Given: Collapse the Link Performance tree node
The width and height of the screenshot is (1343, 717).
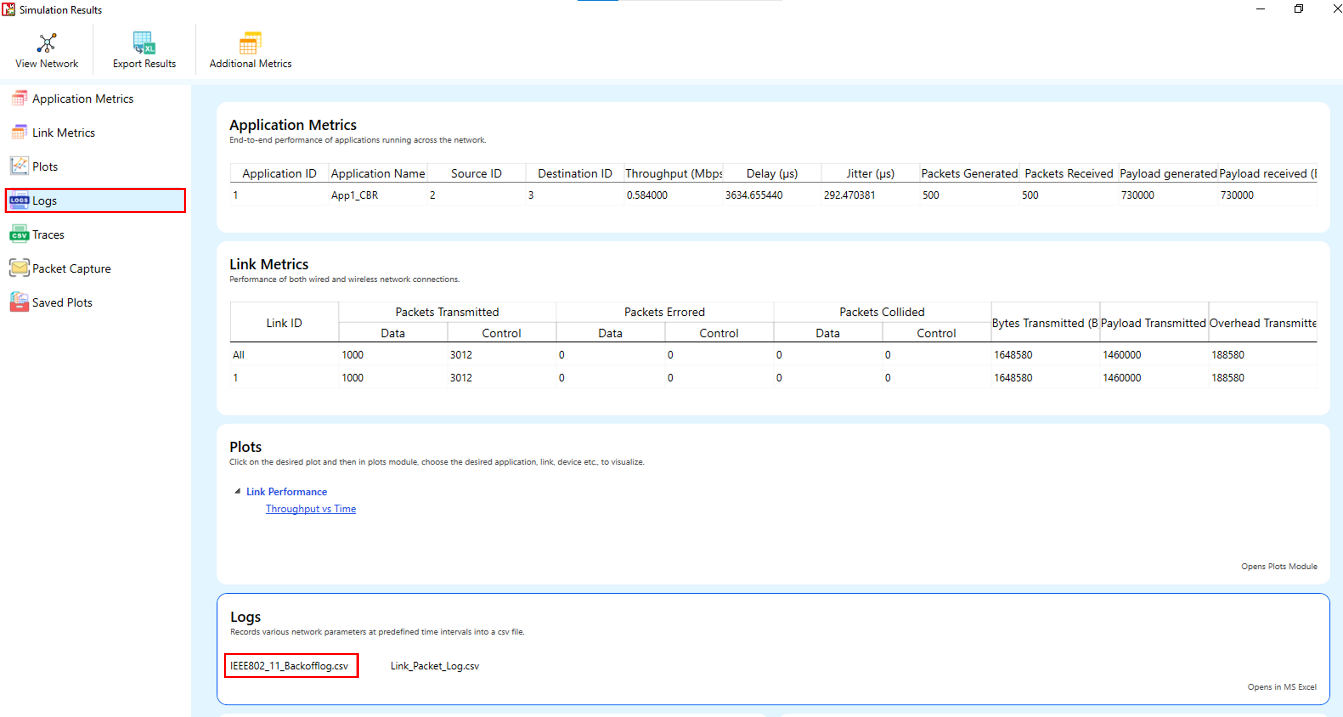Looking at the screenshot, I should 237,492.
